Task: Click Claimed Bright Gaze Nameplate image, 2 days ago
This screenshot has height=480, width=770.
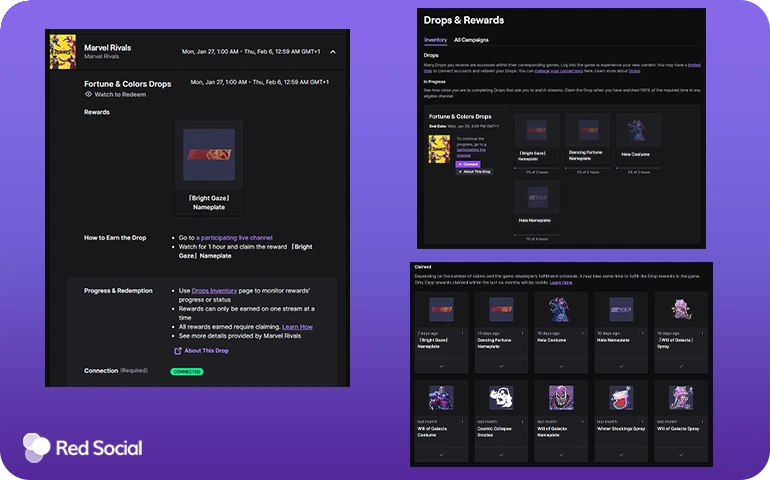Action: [x=441, y=310]
